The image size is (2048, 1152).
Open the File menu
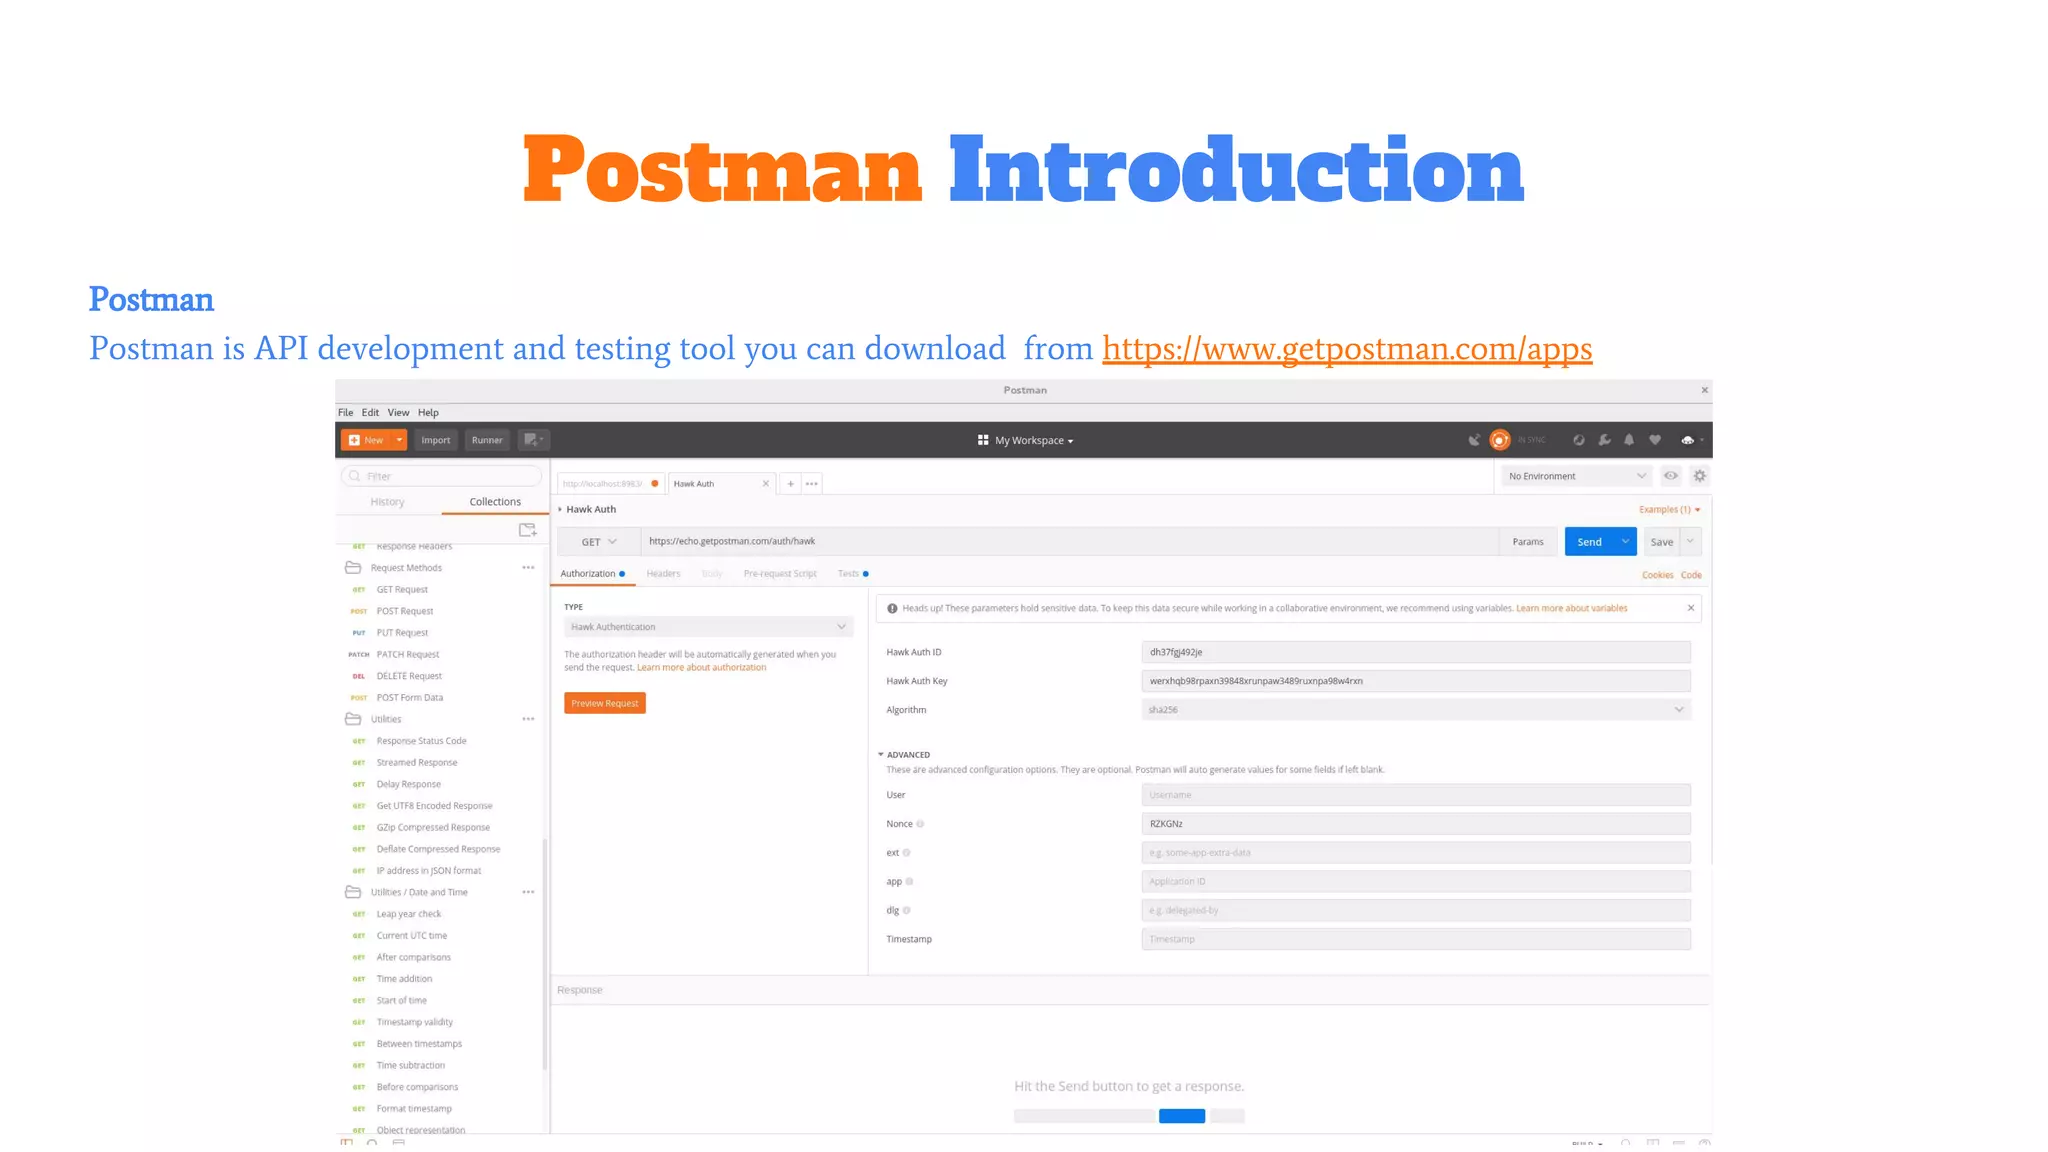[345, 413]
